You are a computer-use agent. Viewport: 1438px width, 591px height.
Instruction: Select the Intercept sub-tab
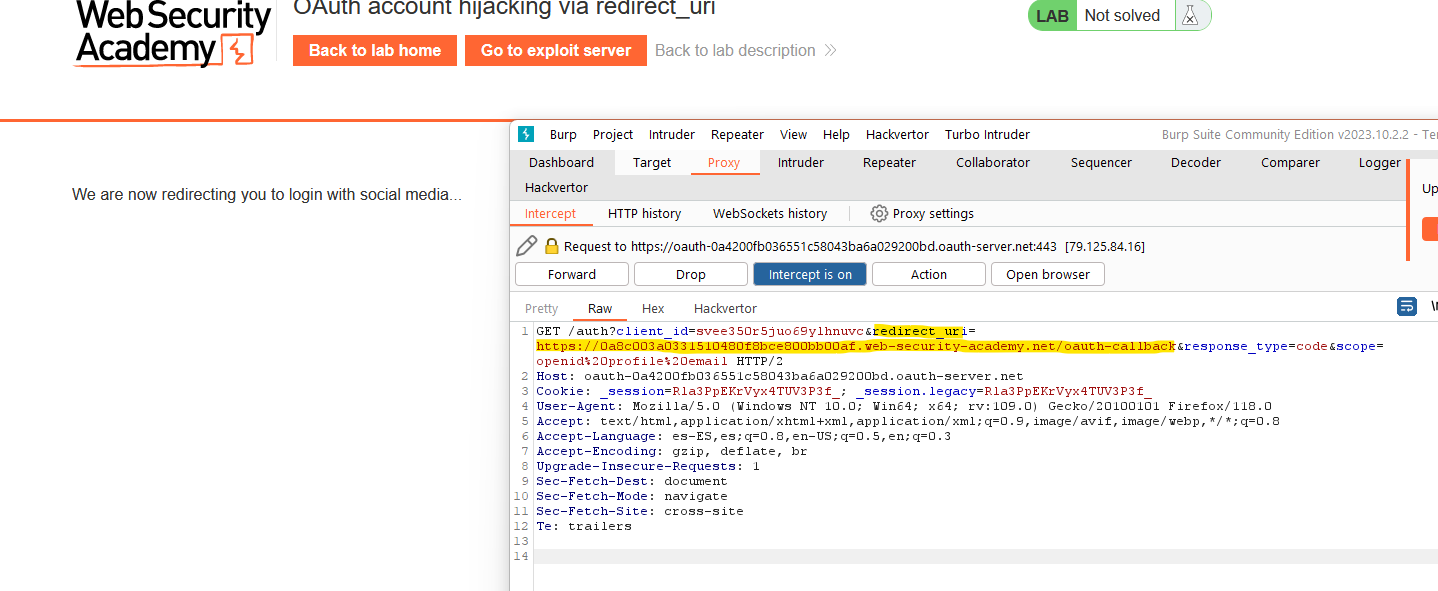(x=550, y=213)
